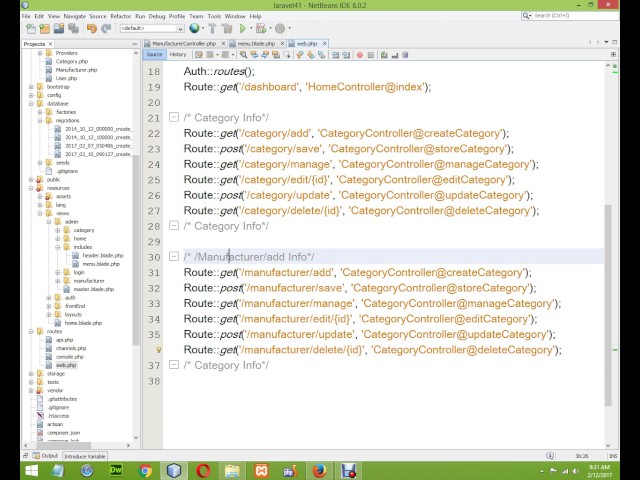
Task: Click the green Run Project arrow
Action: point(242,28)
